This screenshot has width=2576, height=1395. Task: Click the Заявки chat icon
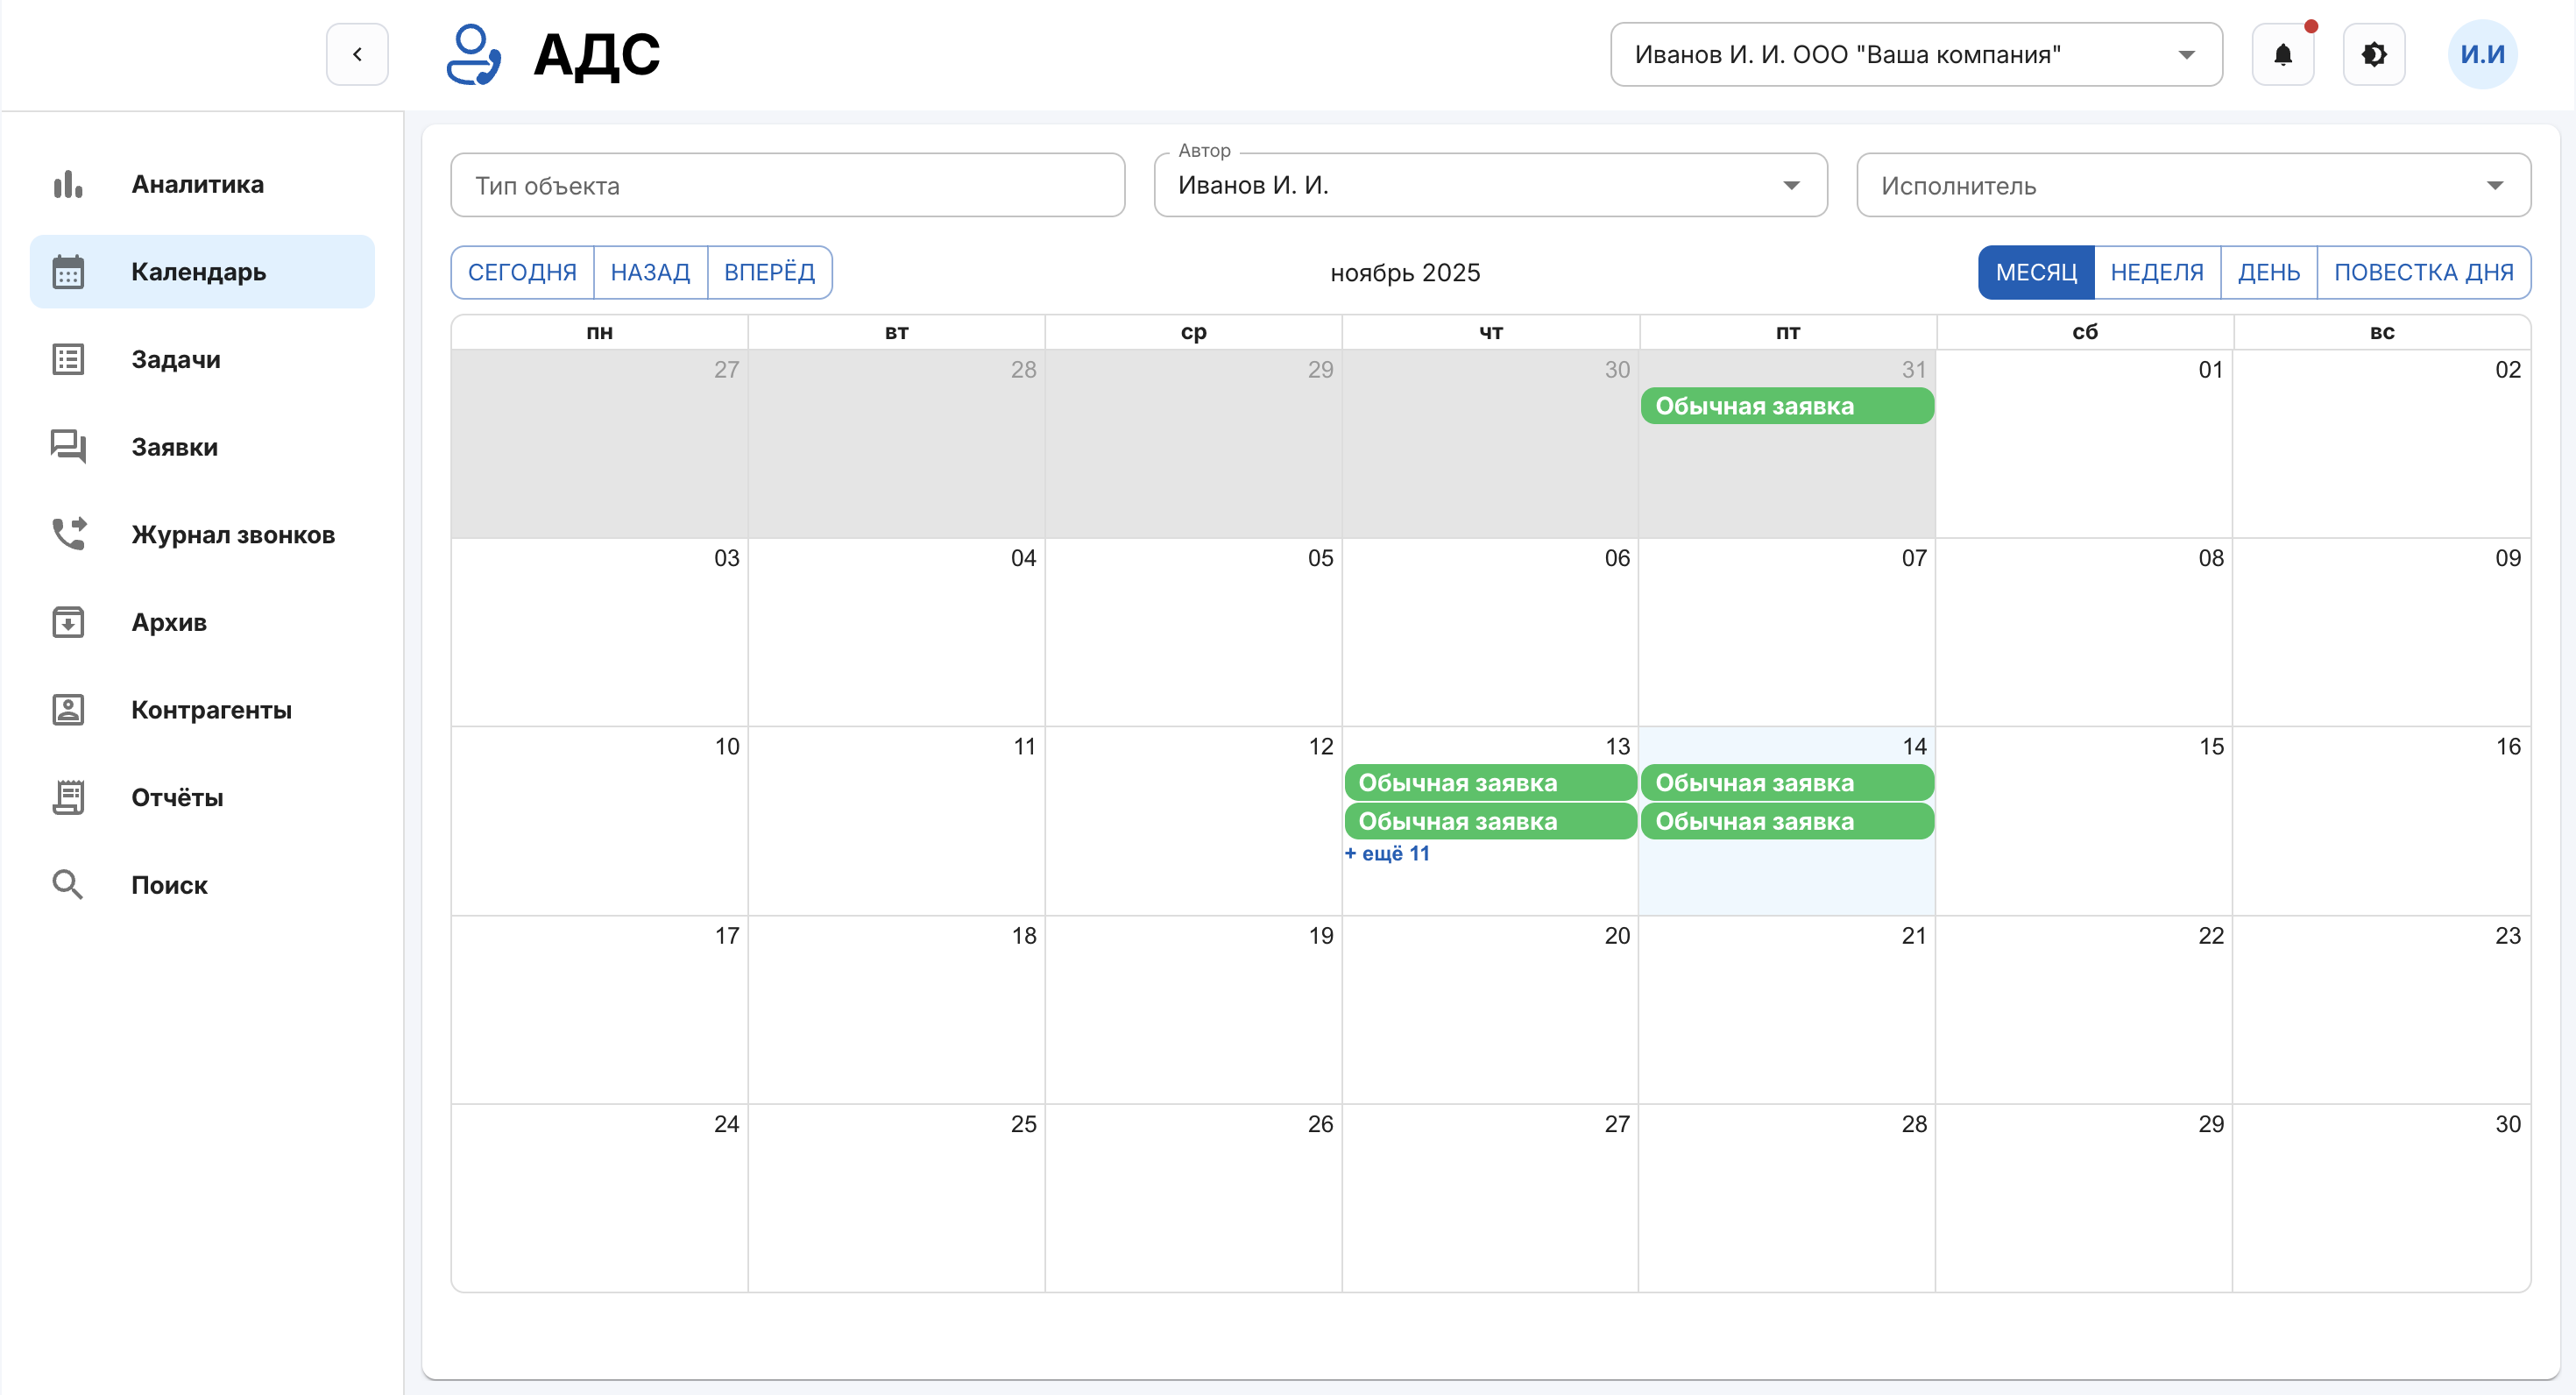click(x=68, y=447)
